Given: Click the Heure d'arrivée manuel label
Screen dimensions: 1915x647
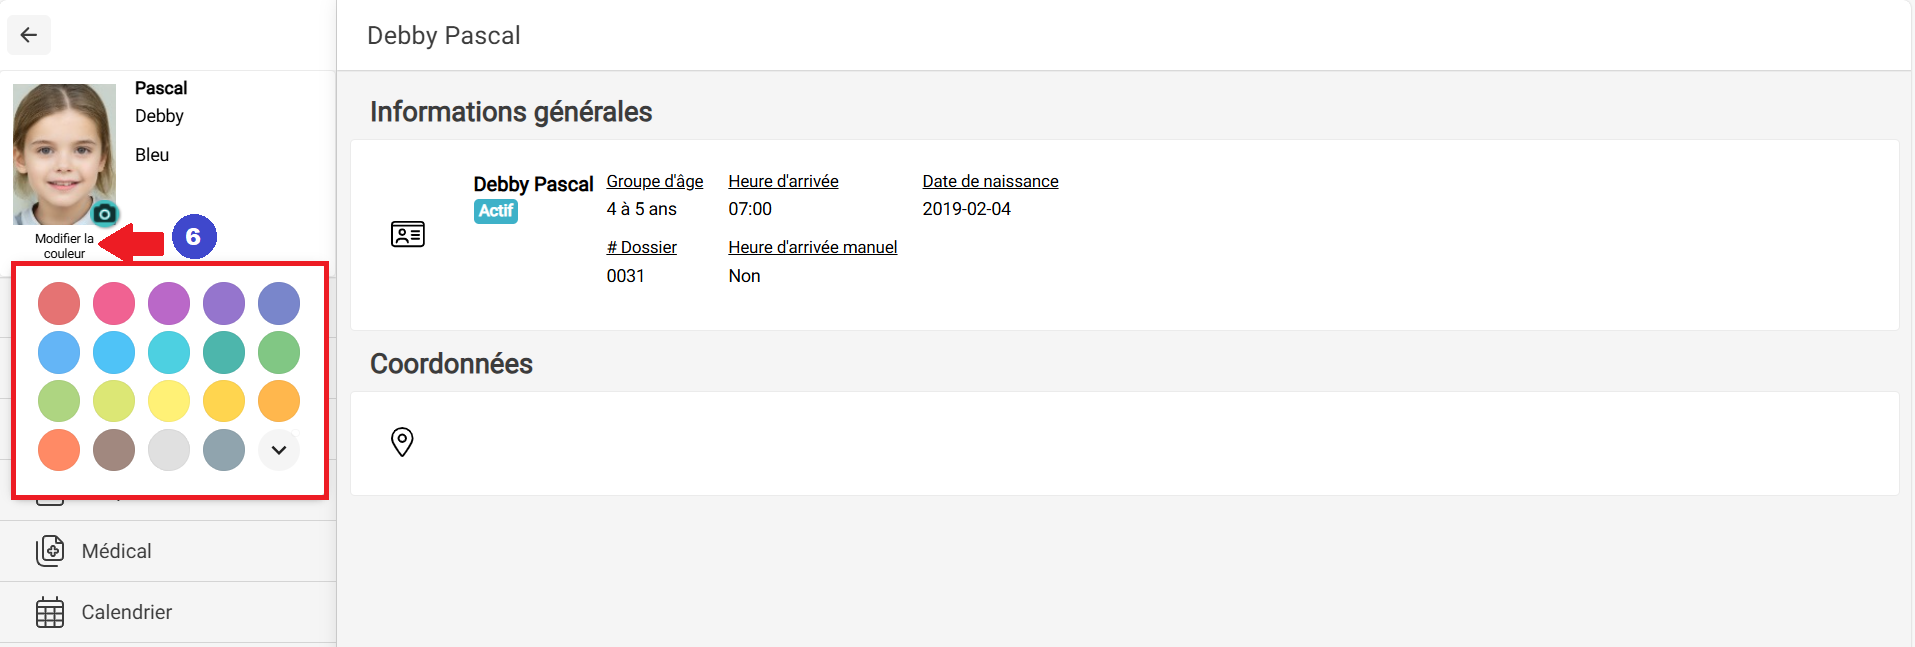Looking at the screenshot, I should (x=813, y=247).
